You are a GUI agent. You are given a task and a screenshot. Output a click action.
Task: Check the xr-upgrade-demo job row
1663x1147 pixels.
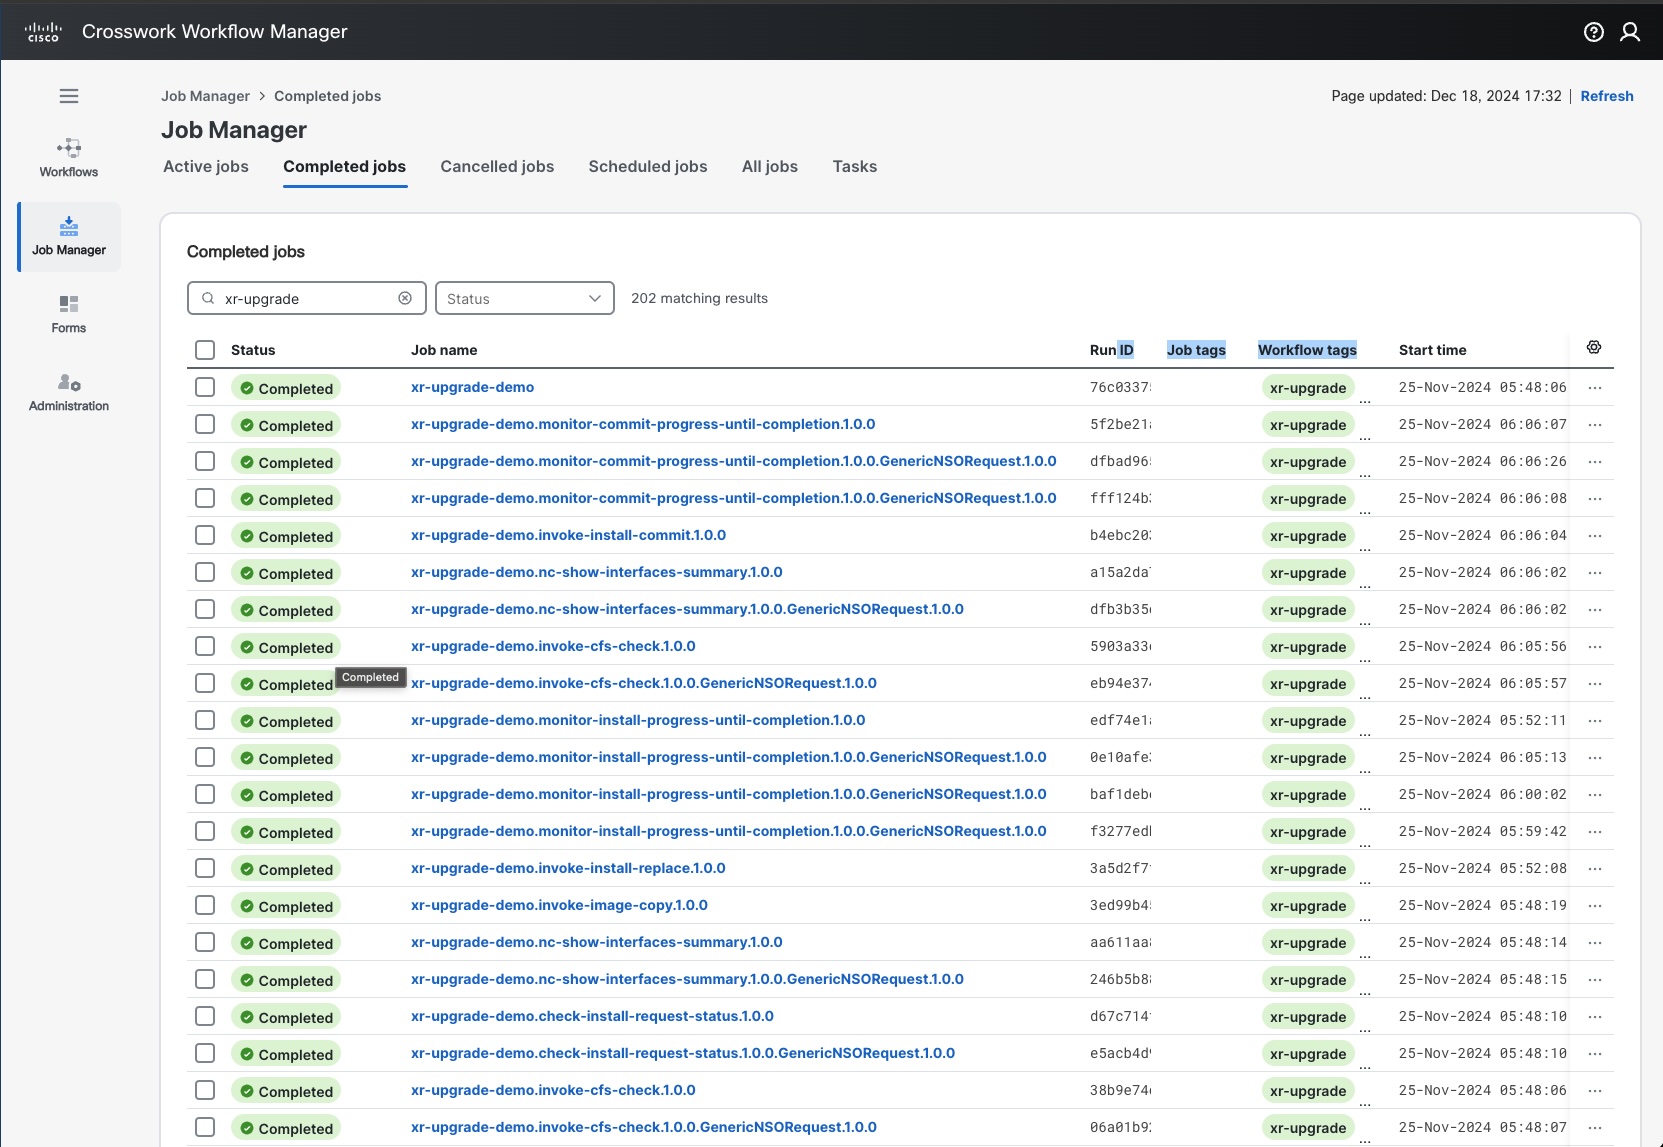click(205, 387)
